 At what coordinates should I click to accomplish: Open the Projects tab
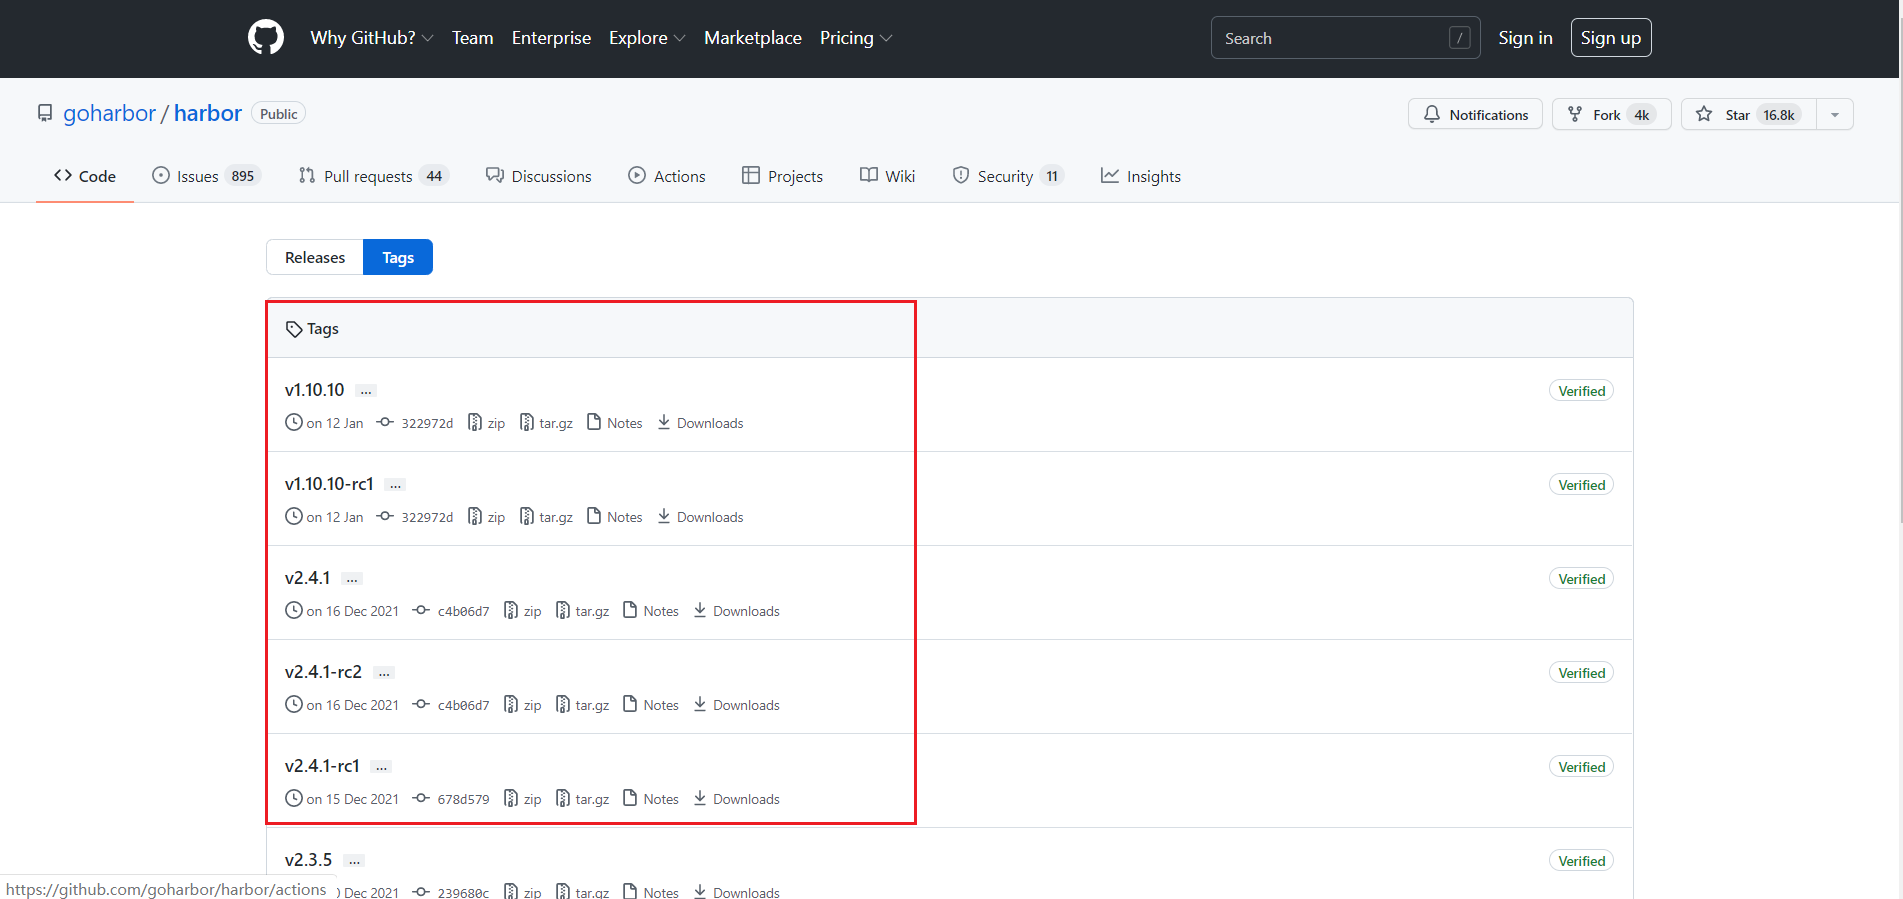(782, 176)
